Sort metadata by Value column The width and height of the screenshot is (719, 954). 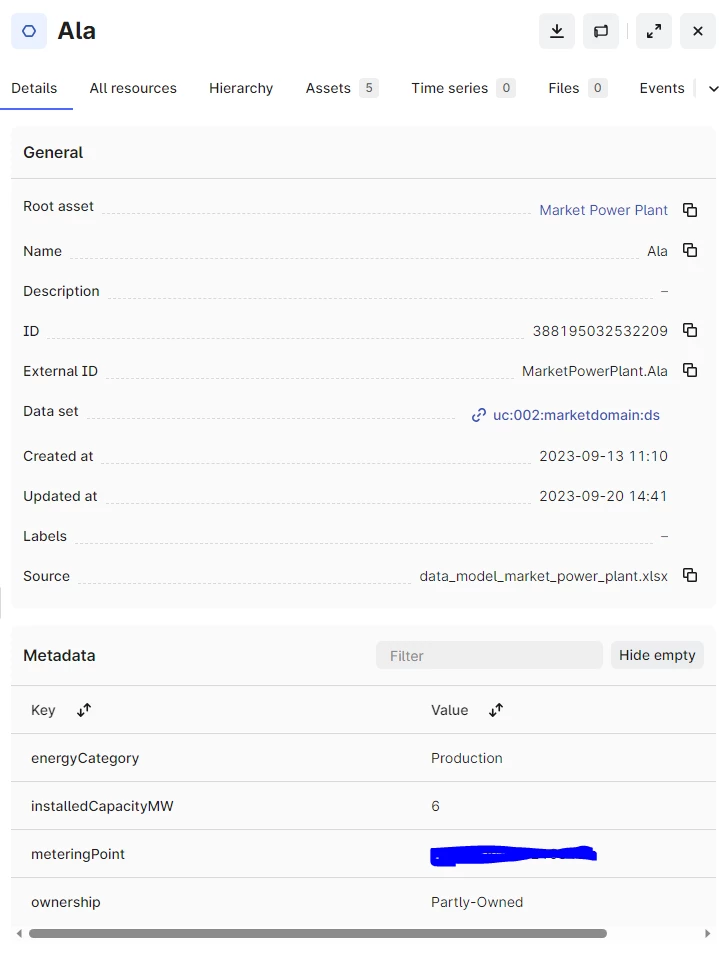tap(496, 710)
